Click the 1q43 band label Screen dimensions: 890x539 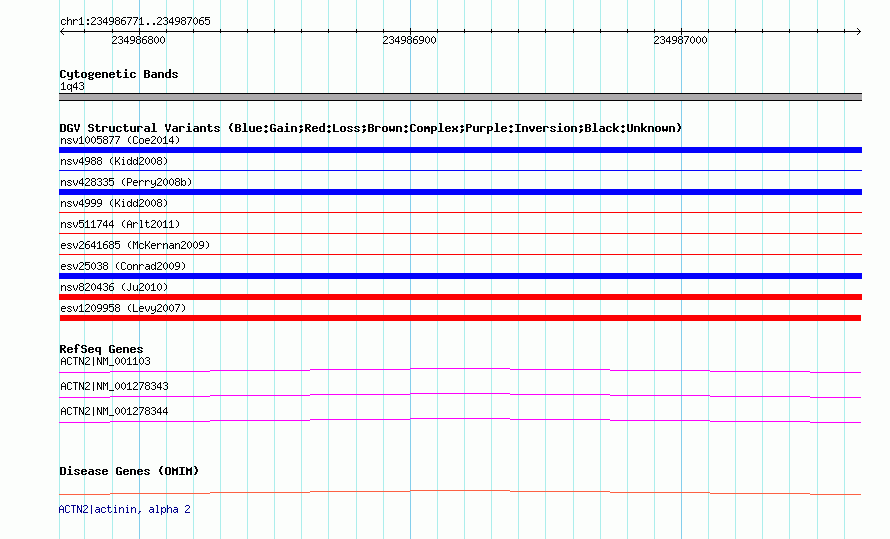coord(72,86)
